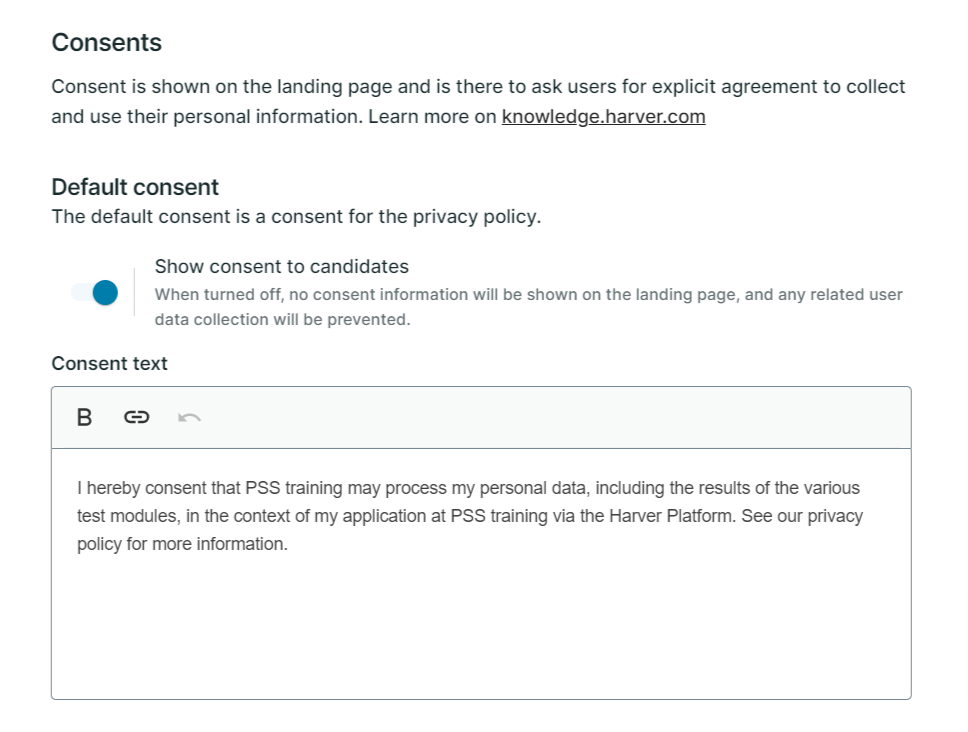This screenshot has height=732, width=968.
Task: Disable the Show consent to candidates switch
Action: click(94, 293)
